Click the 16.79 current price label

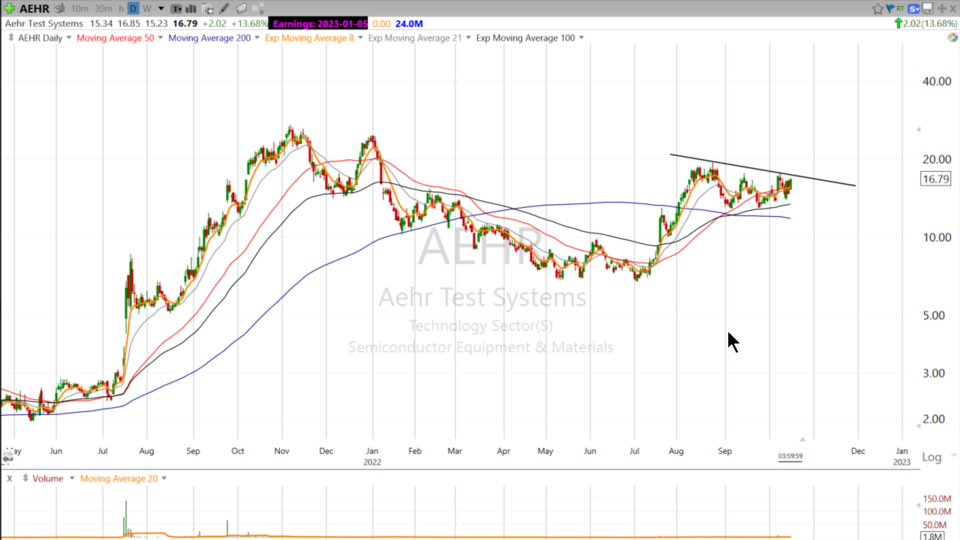936,179
